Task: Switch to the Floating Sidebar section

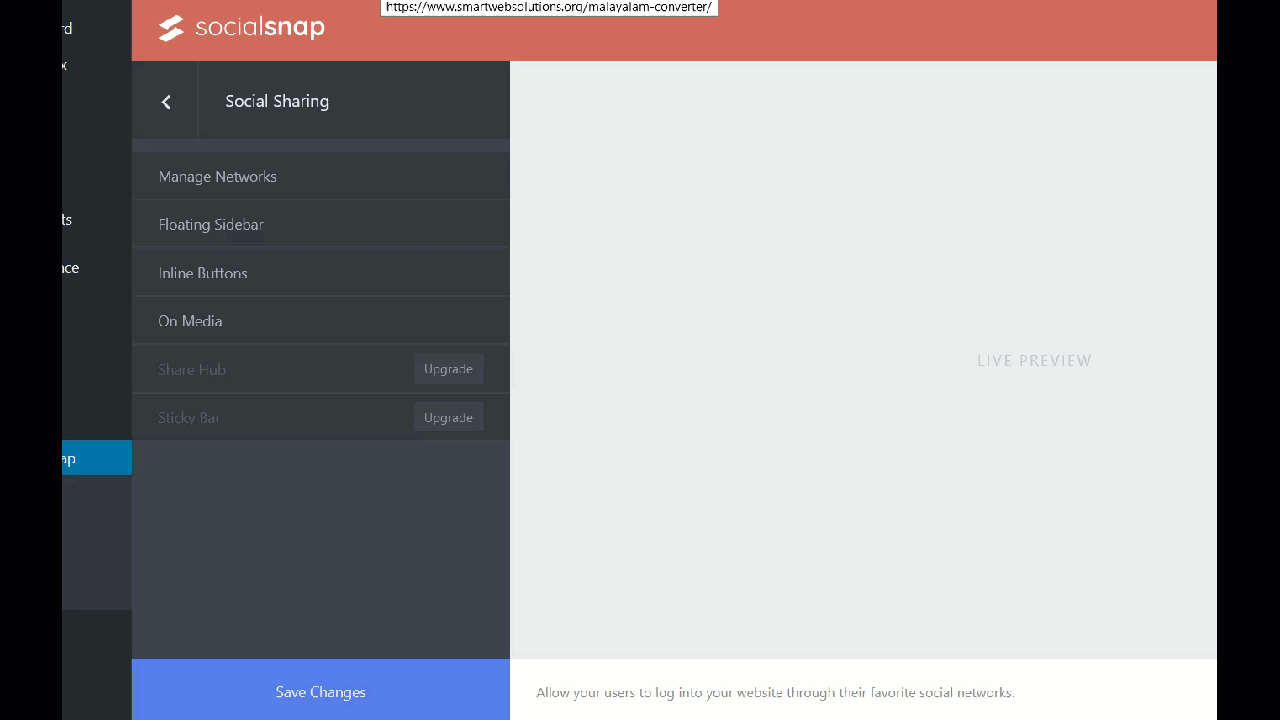Action: click(x=211, y=224)
